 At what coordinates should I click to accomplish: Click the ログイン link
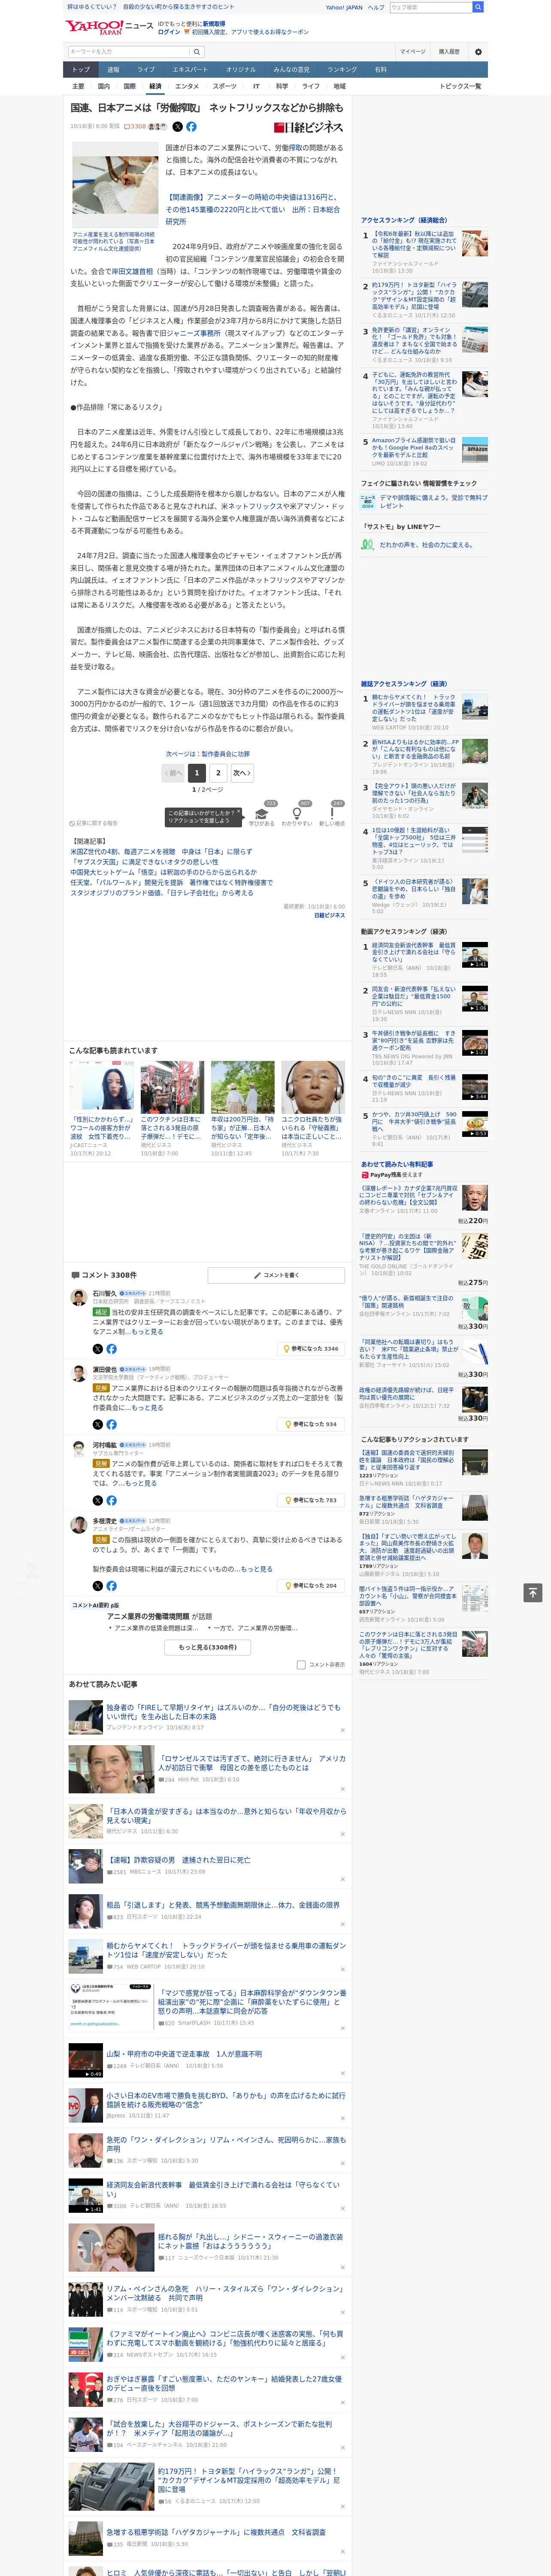coord(169,32)
